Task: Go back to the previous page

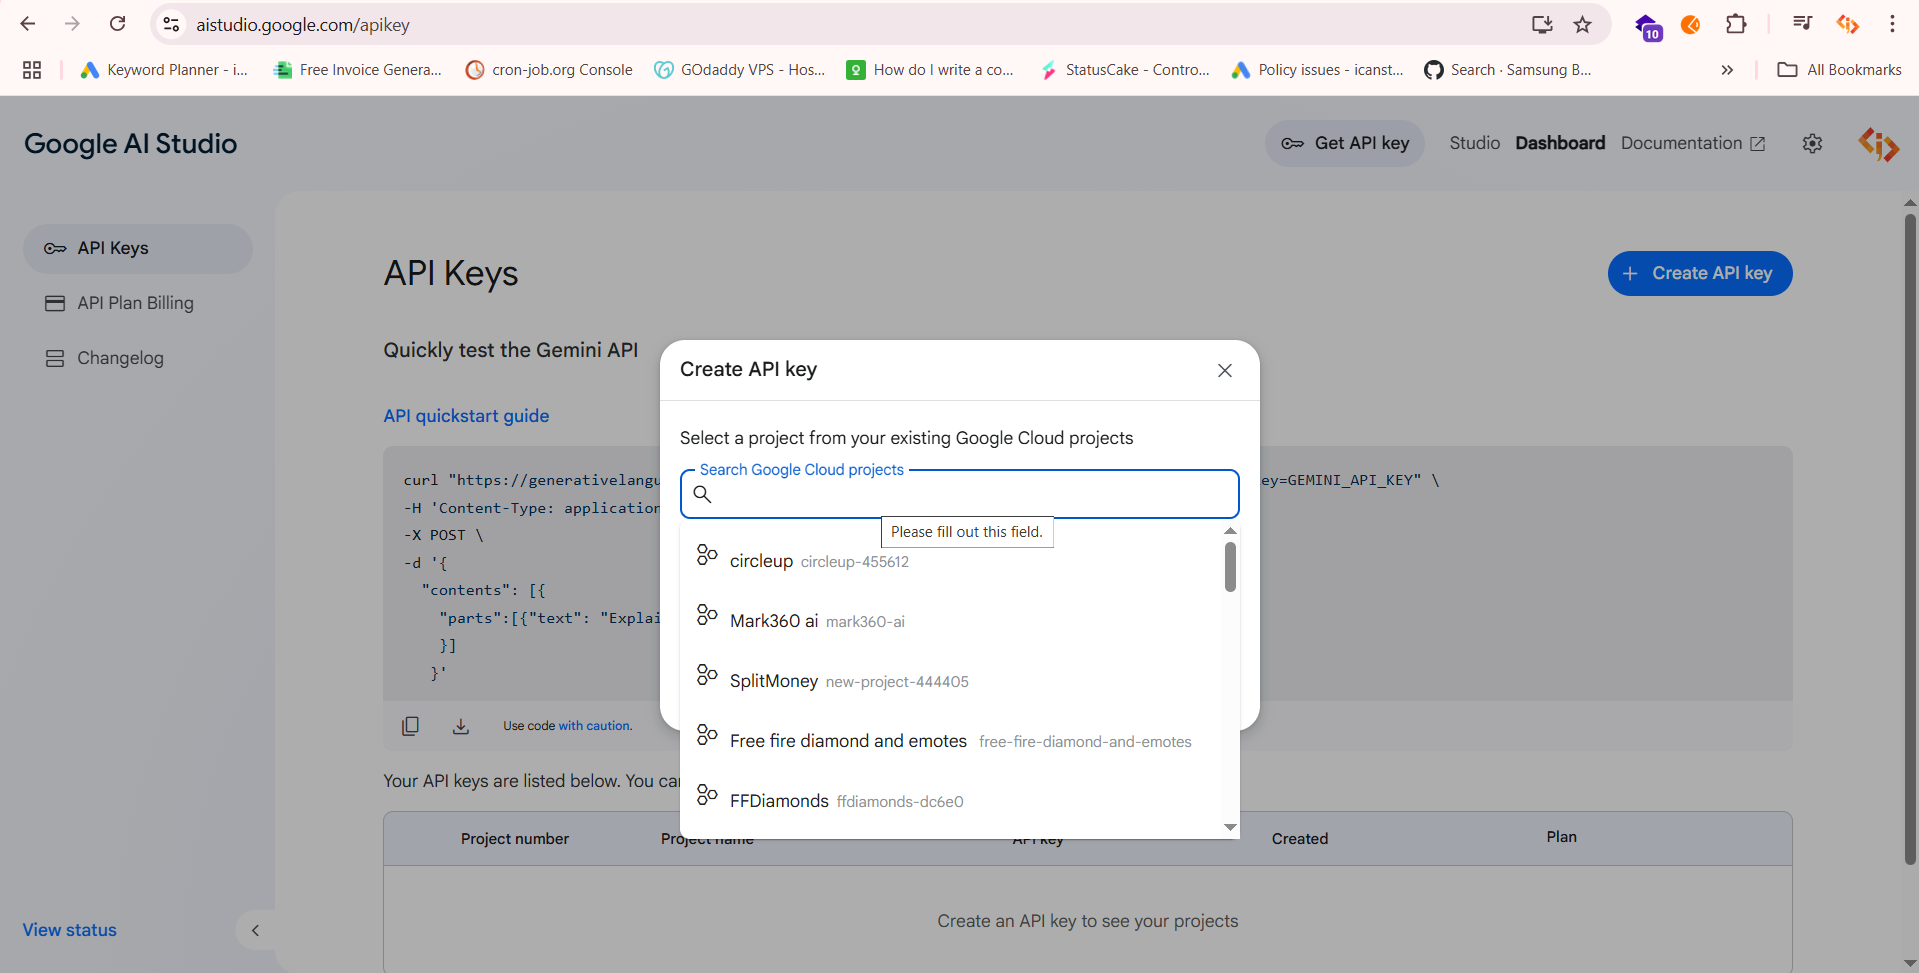Action: tap(28, 24)
